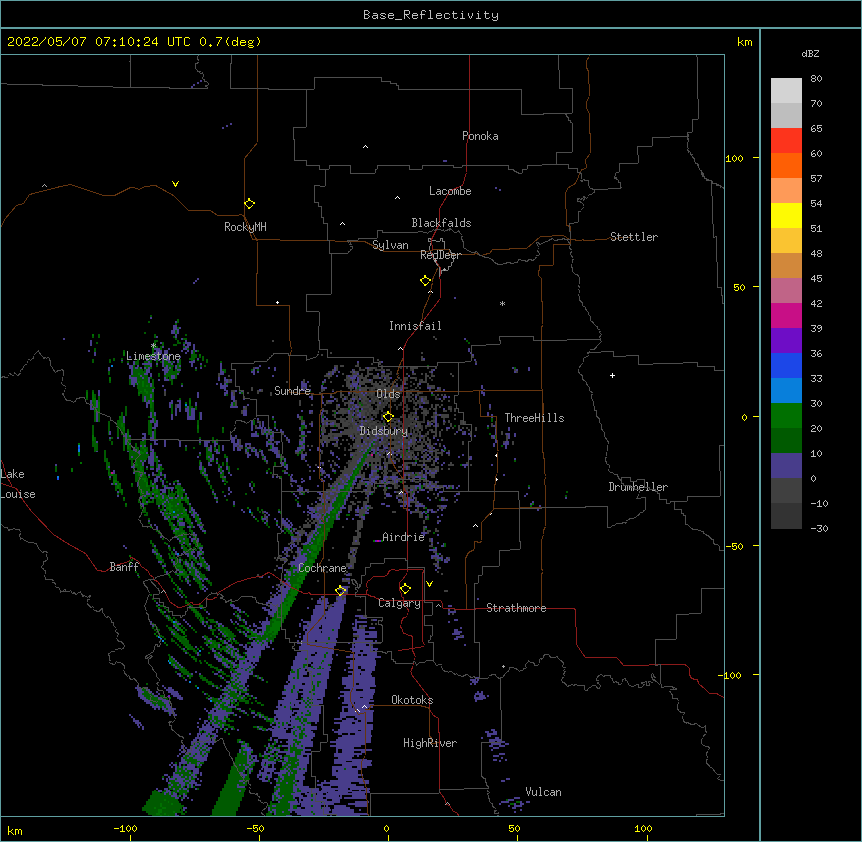The image size is (862, 842).
Task: Click the yellow V marker northwest of RockyMH
Action: pyautogui.click(x=175, y=184)
